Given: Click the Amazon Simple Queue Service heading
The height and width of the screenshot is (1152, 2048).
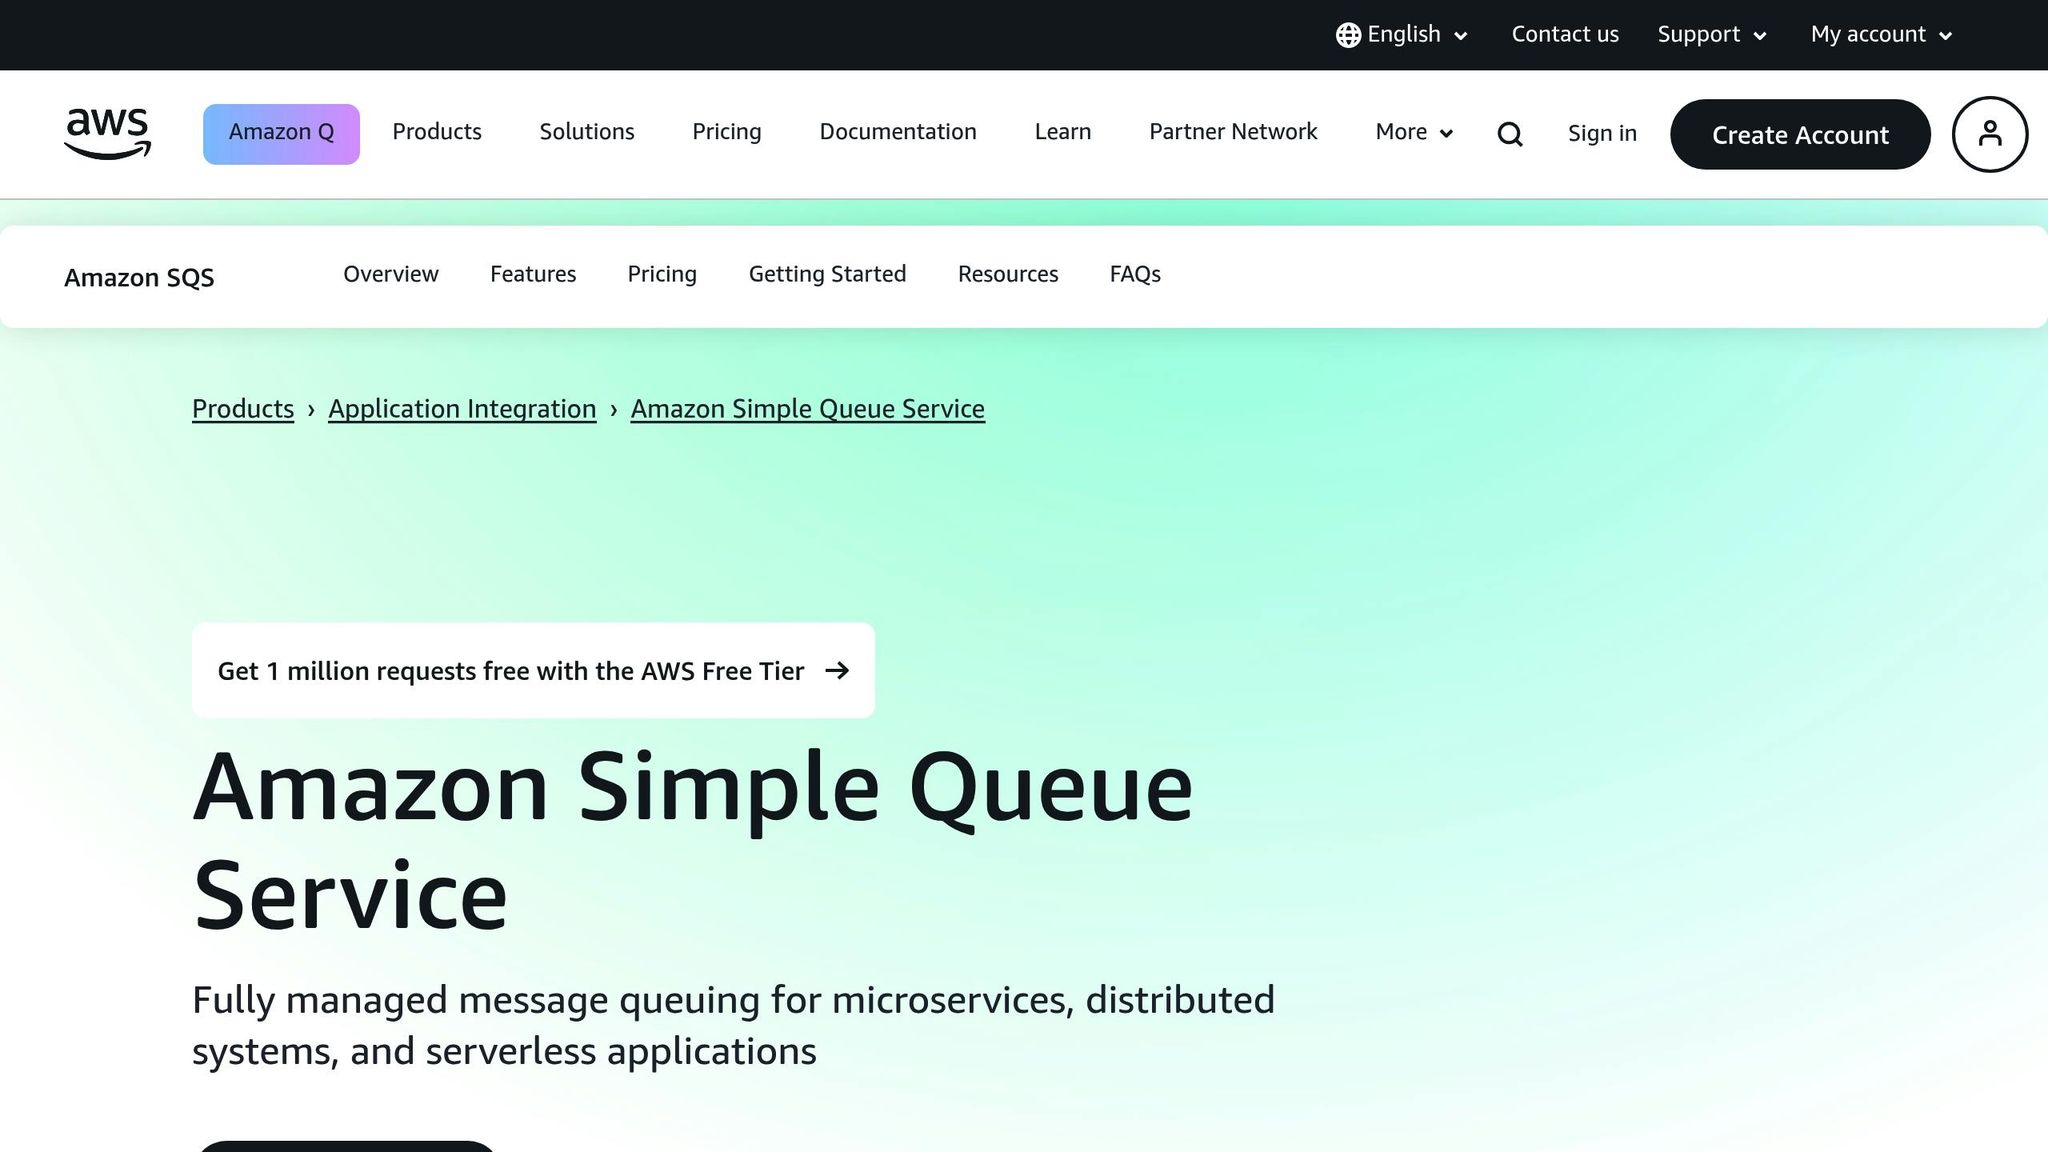Looking at the screenshot, I should click(x=693, y=840).
